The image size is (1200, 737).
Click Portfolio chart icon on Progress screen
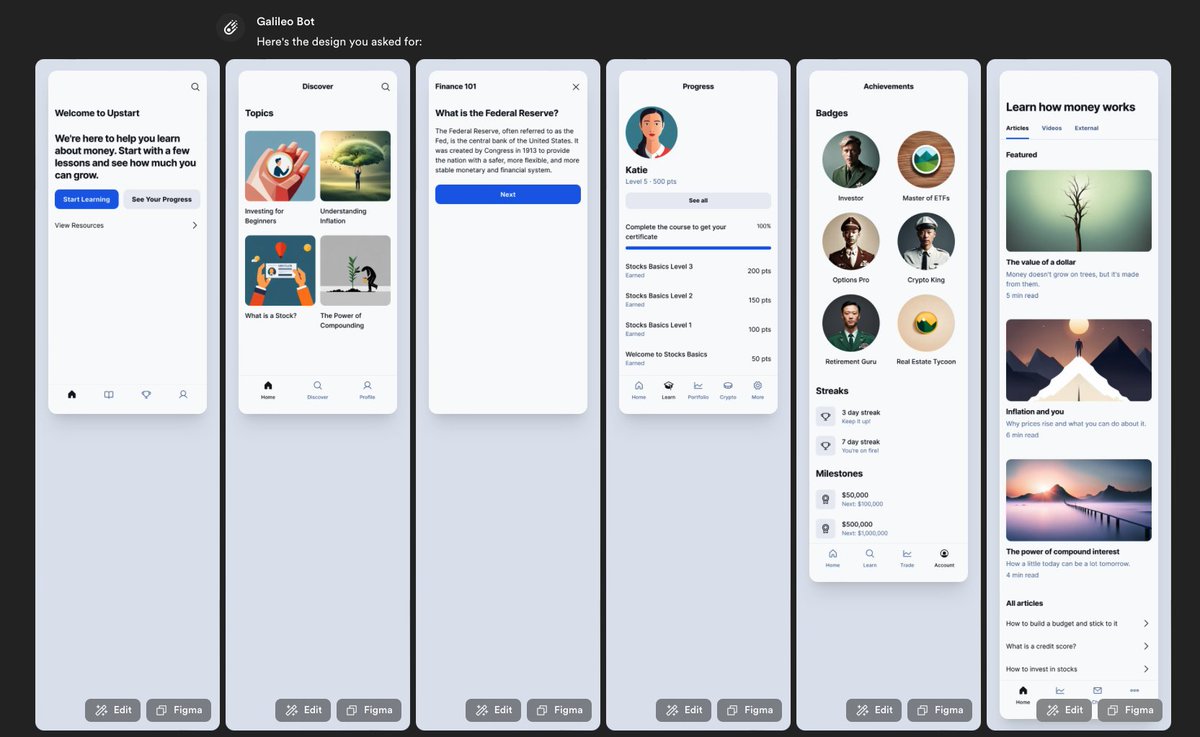698,385
